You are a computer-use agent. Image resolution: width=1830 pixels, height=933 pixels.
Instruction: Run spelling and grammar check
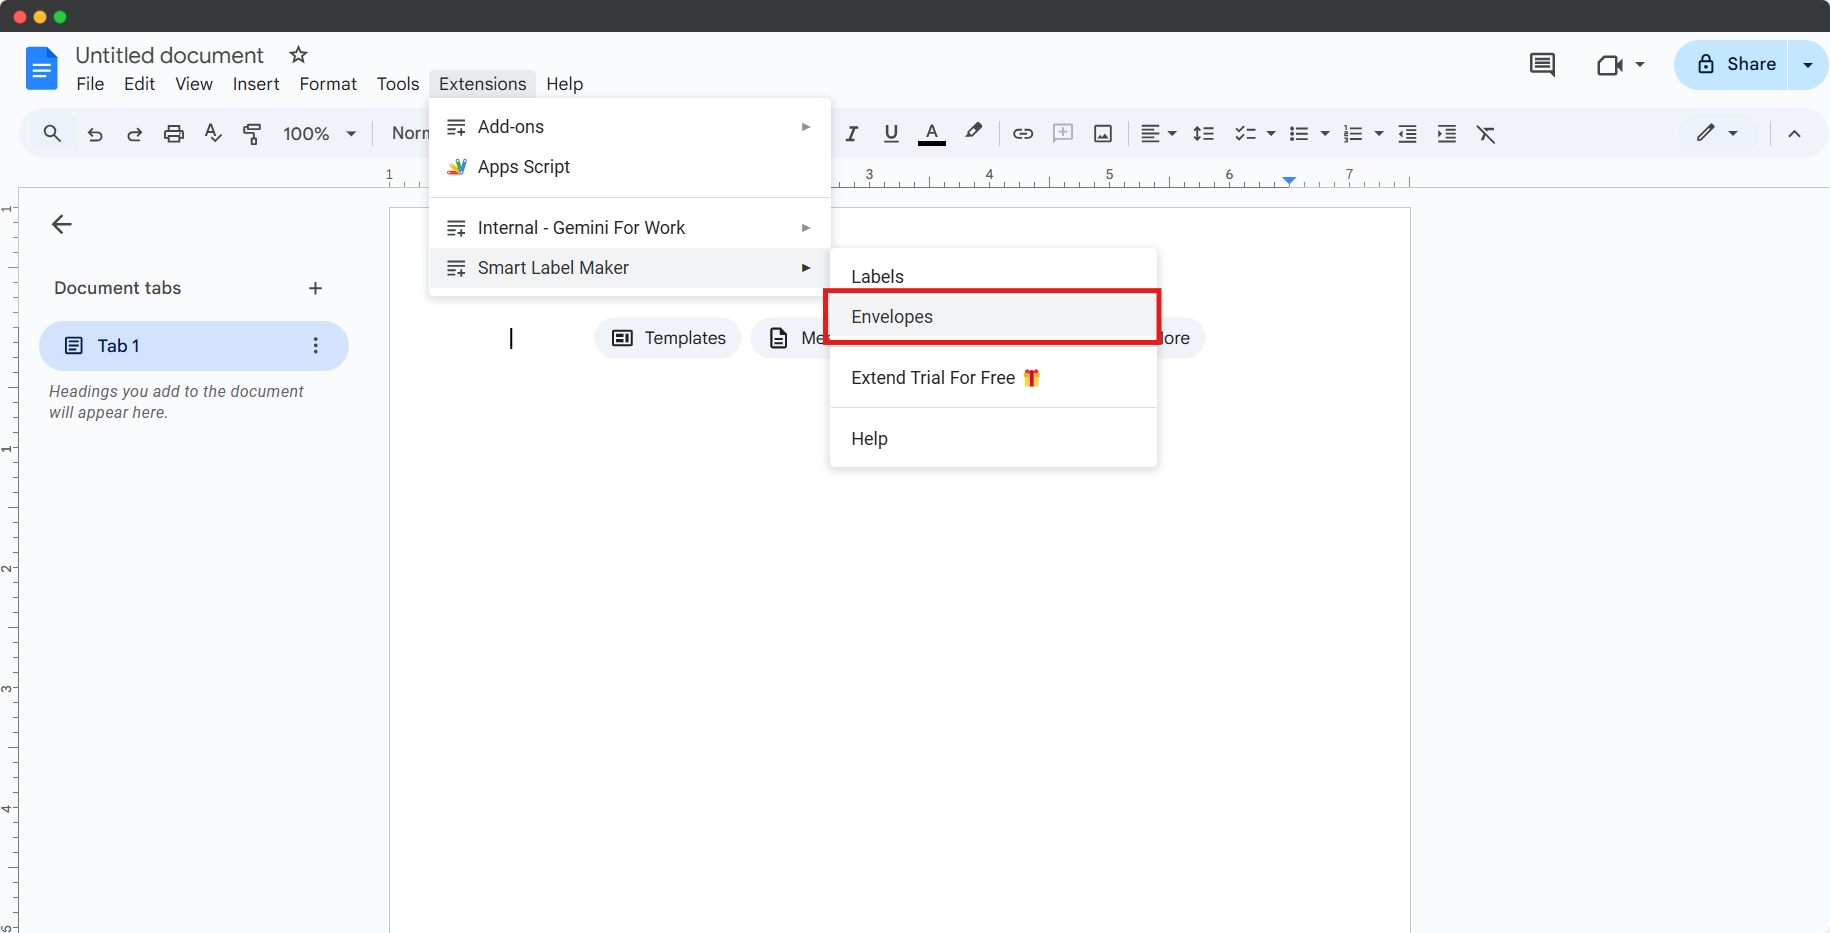pos(213,133)
